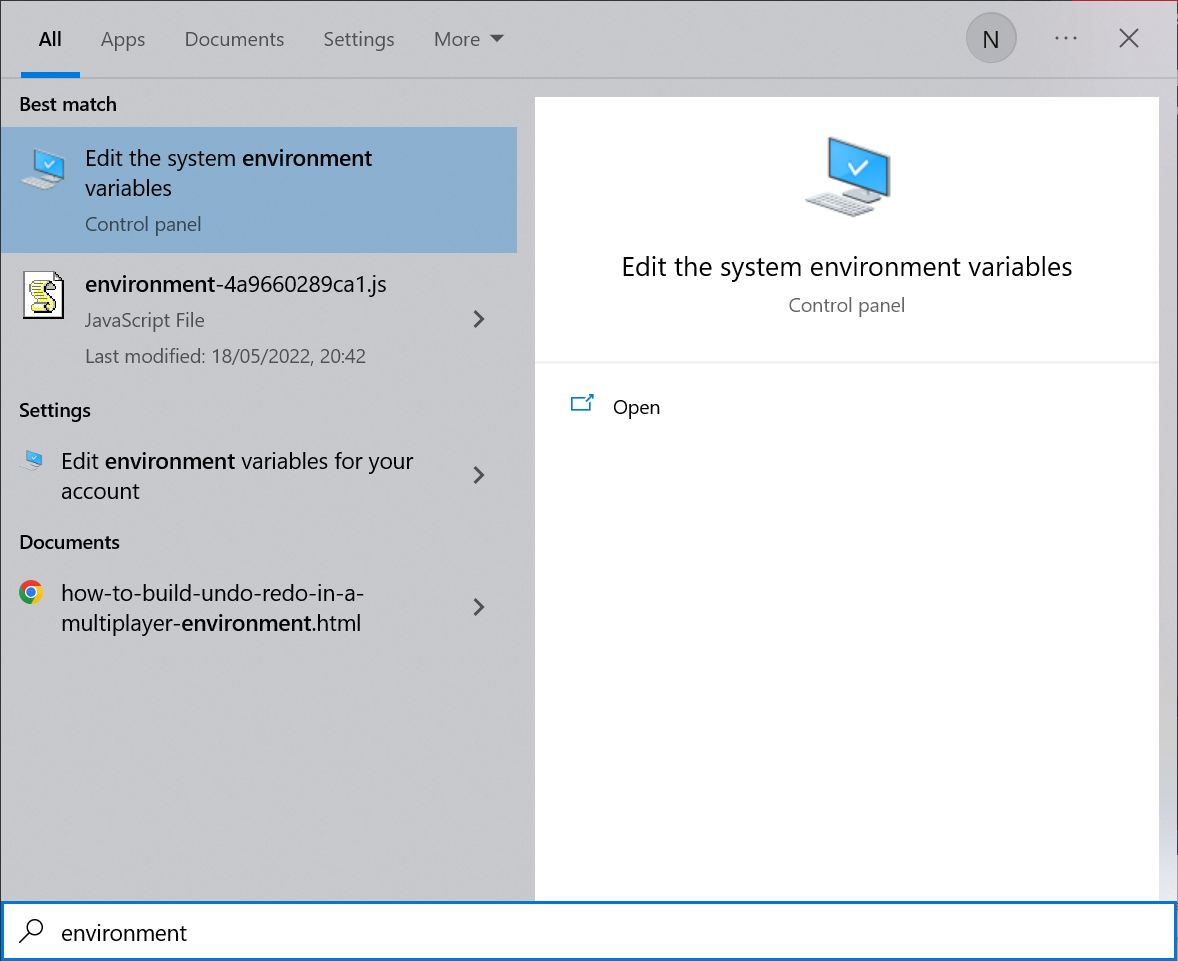
Task: Click the large computer icon in the preview pane
Action: 846,177
